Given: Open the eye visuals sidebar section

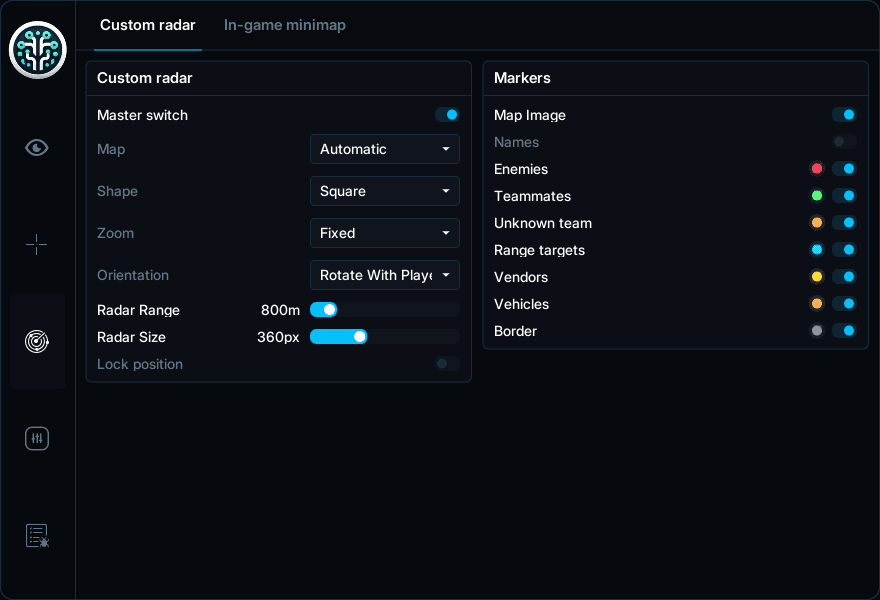Looking at the screenshot, I should click(37, 148).
